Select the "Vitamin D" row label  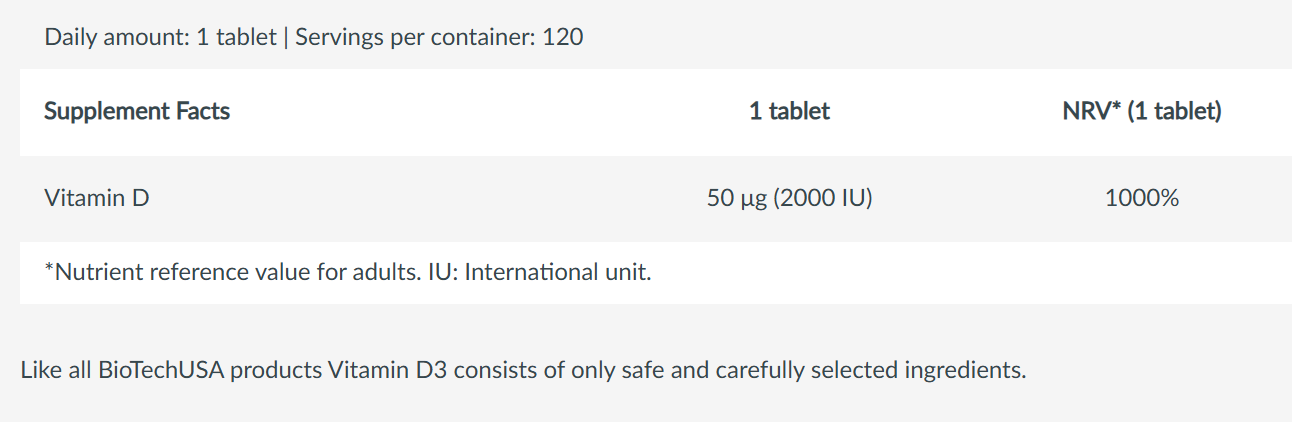[x=97, y=198]
